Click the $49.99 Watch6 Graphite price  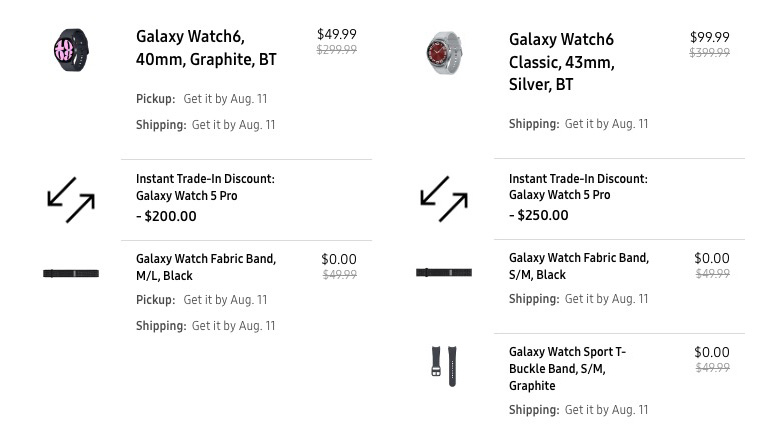337,34
